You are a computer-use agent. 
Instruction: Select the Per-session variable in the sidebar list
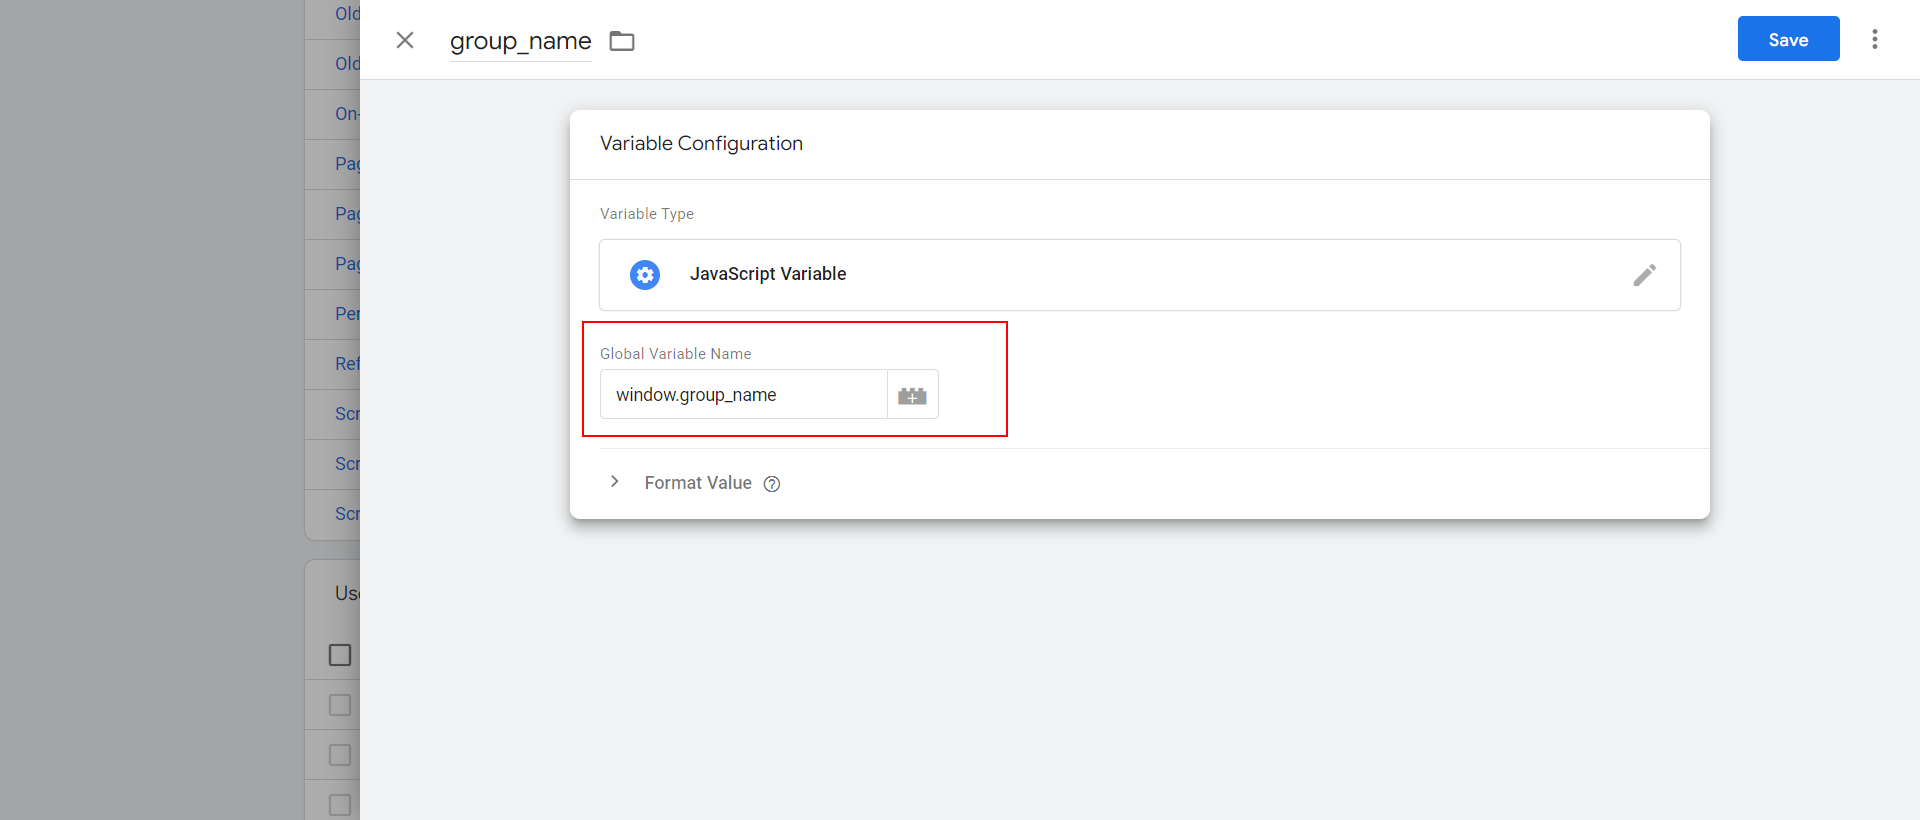[x=348, y=313]
